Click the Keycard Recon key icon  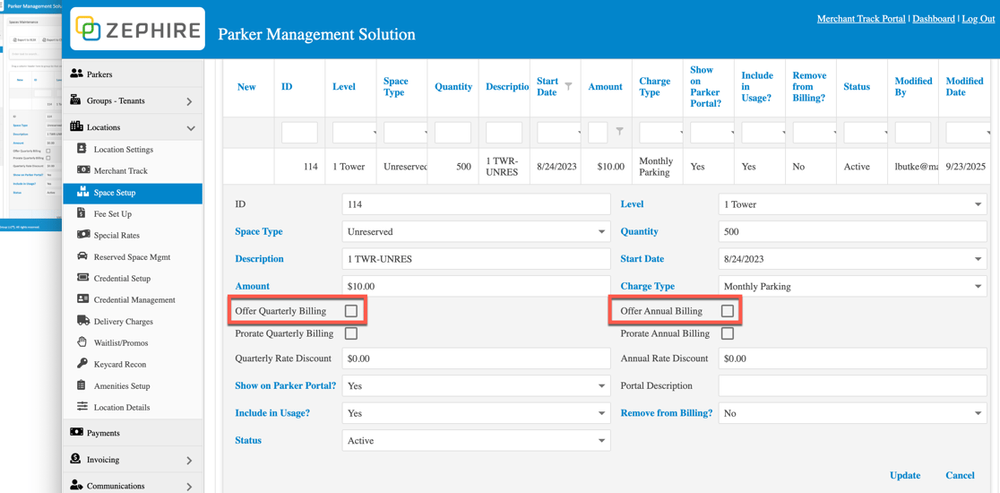[82, 364]
